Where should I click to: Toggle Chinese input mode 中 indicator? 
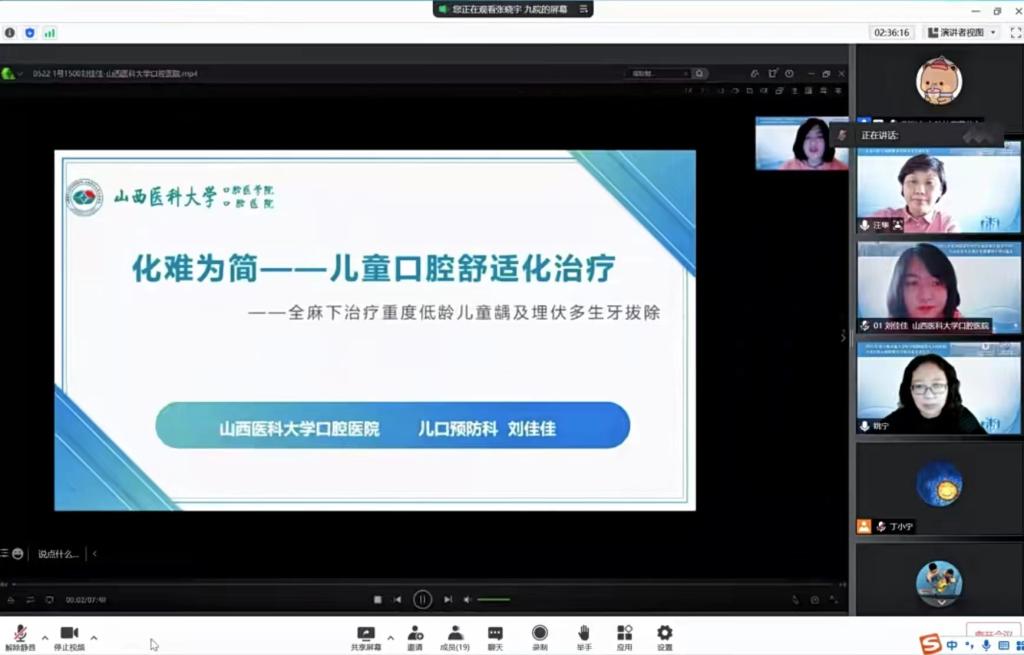[x=952, y=645]
